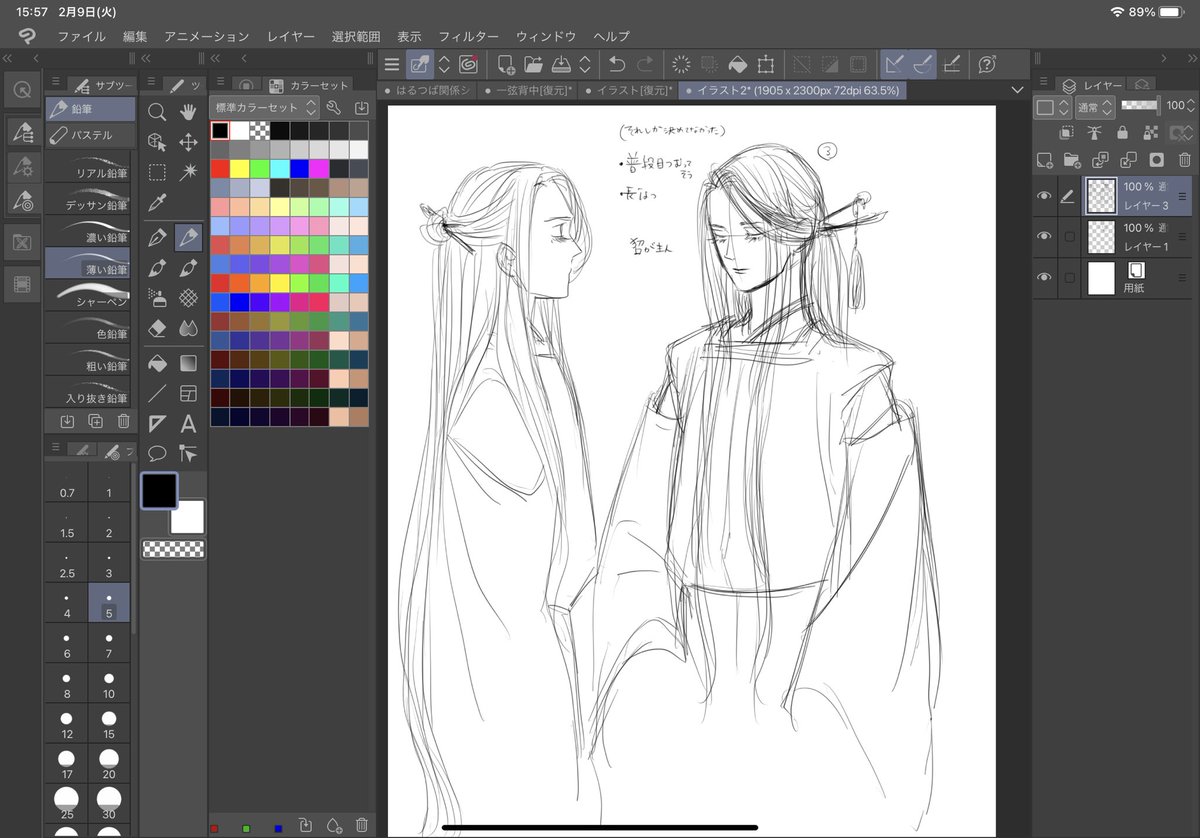The height and width of the screenshot is (838, 1200).
Task: Toggle Lock layer padlock icon
Action: coord(1122,132)
